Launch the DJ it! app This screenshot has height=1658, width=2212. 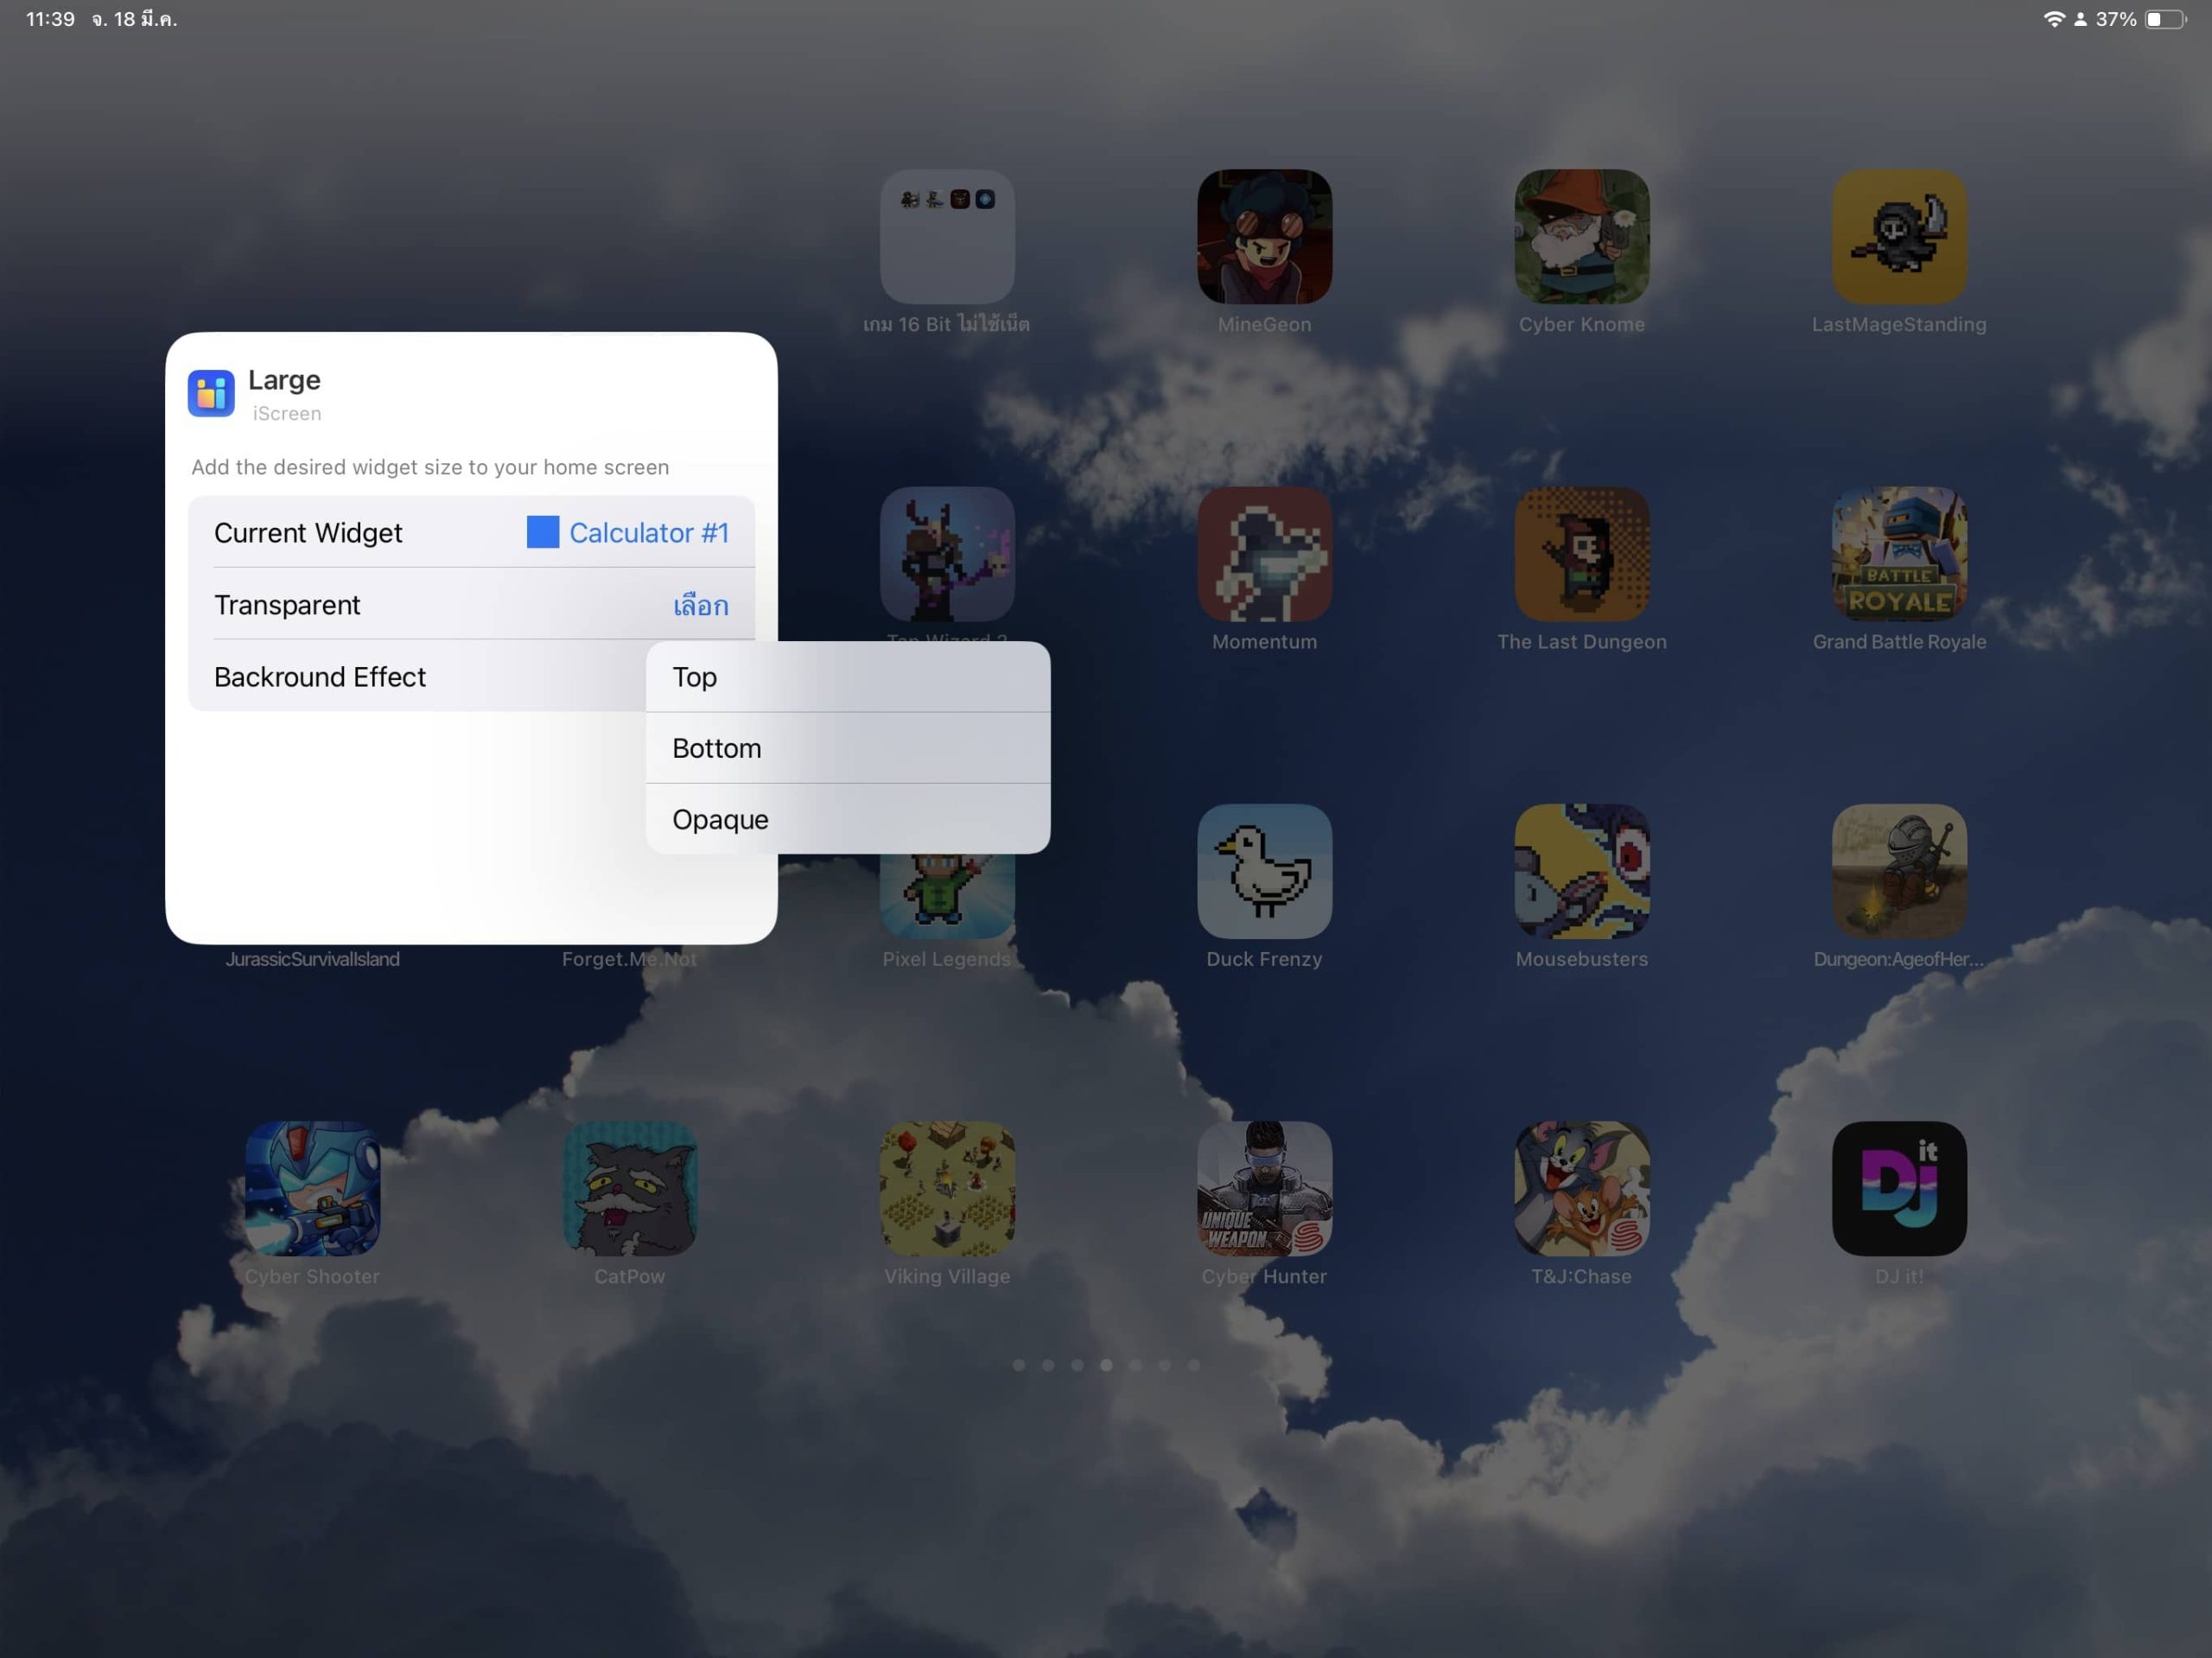pyautogui.click(x=1898, y=1188)
